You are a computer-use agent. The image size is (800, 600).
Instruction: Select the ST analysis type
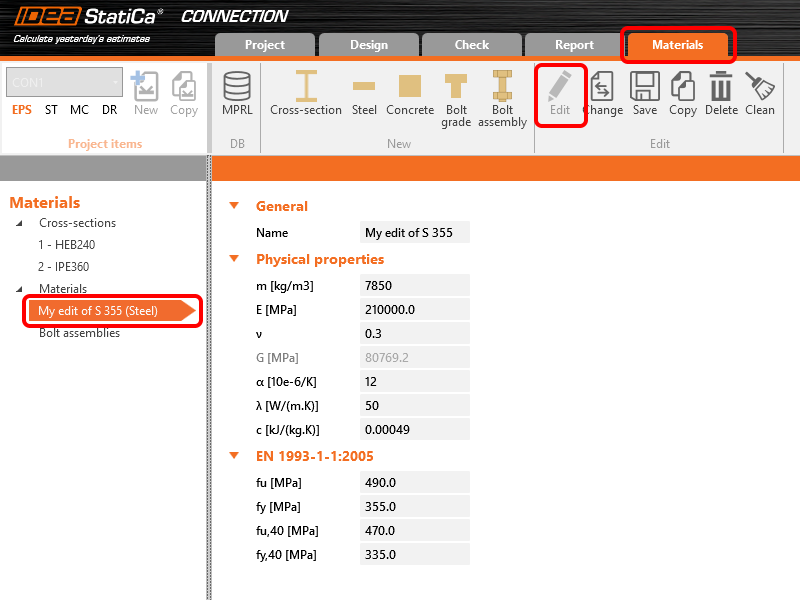[51, 110]
